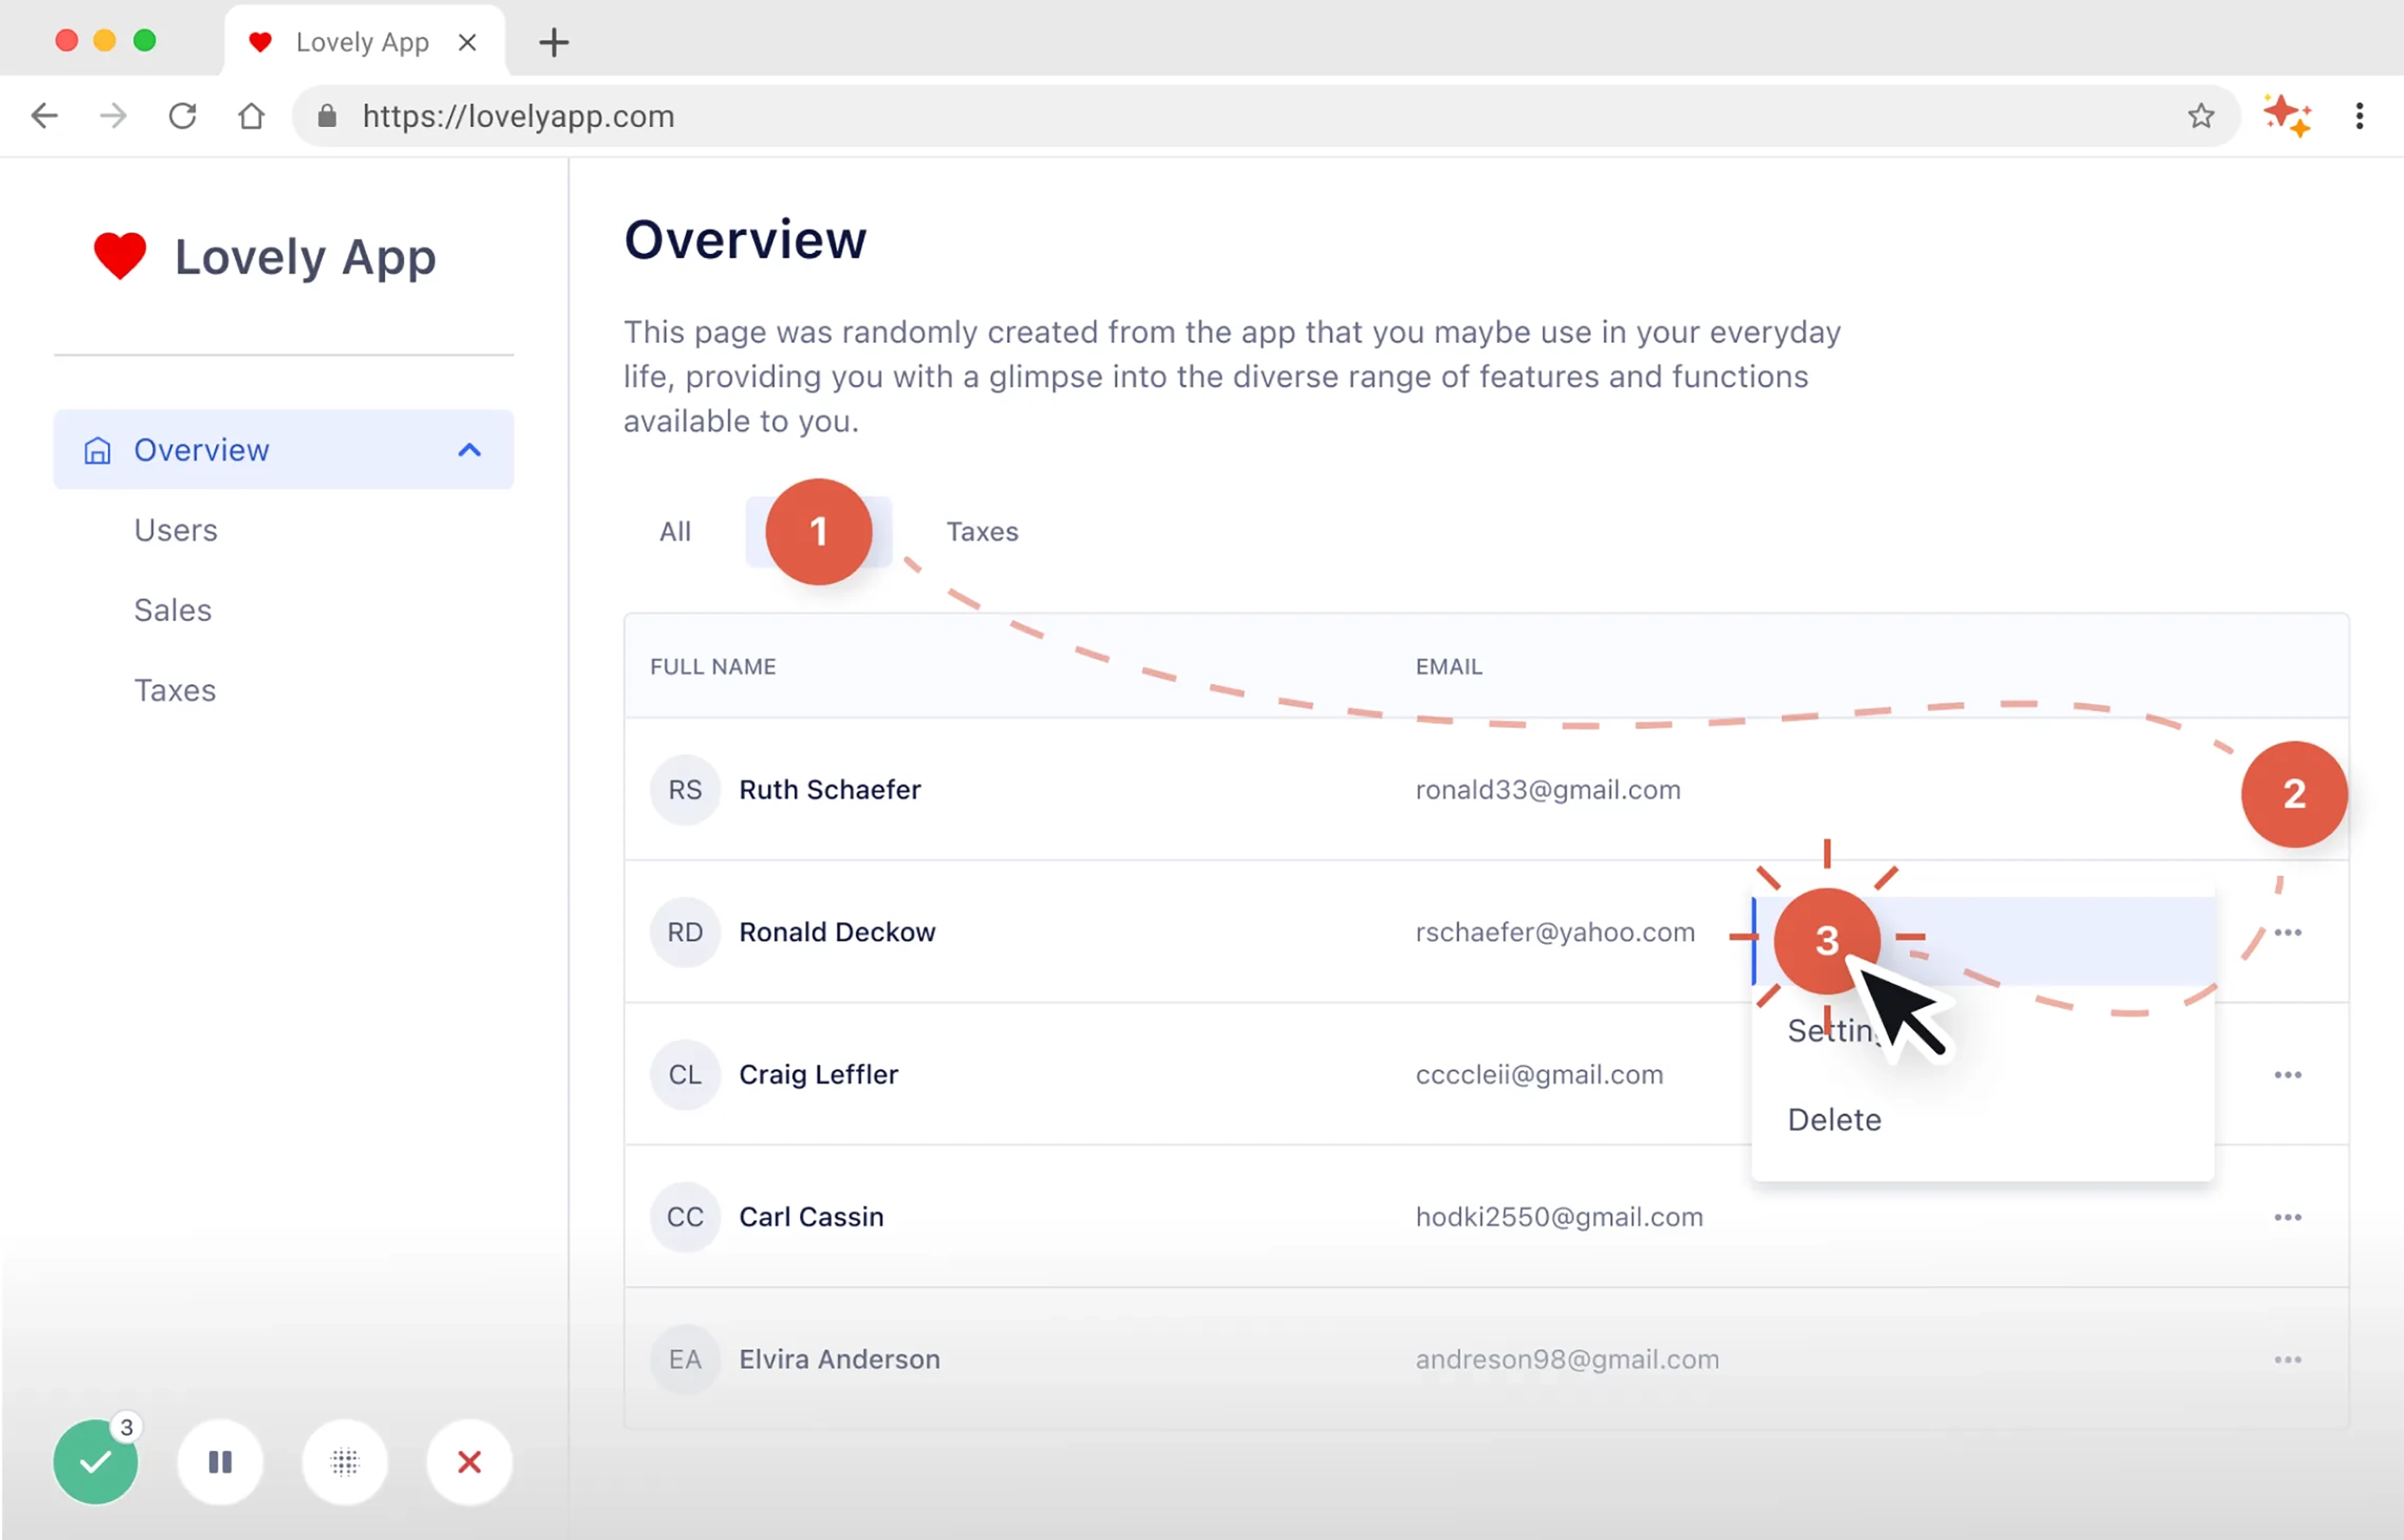Open the actions menu for Craig Leffler
Image resolution: width=2404 pixels, height=1540 pixels.
tap(2288, 1074)
